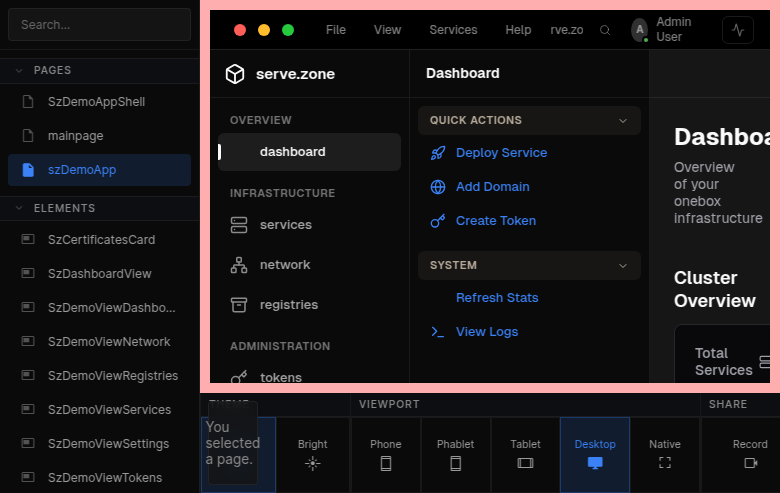The image size is (780, 493).
Task: Click the Search input field
Action: pos(99,24)
